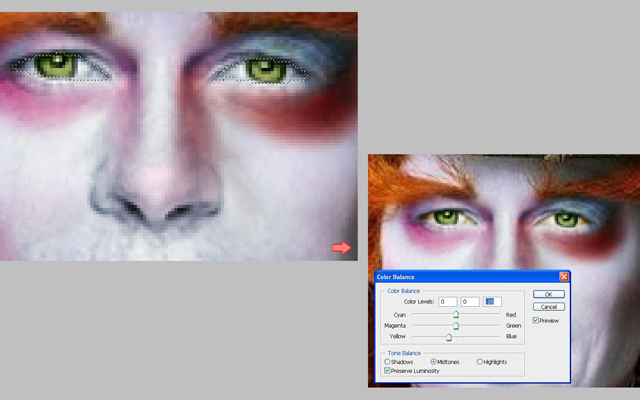
Task: Click the Magenta label
Action: point(395,326)
